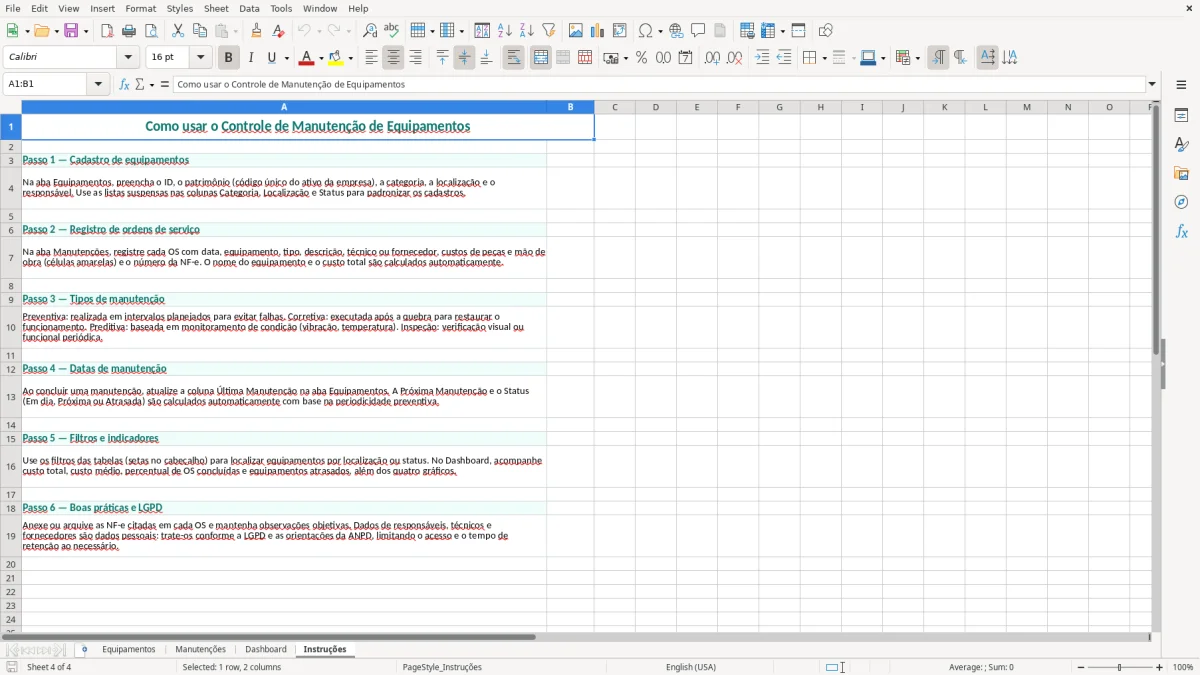Image resolution: width=1200 pixels, height=675 pixels.
Task: Toggle Merge and Center Cells
Action: [541, 58]
